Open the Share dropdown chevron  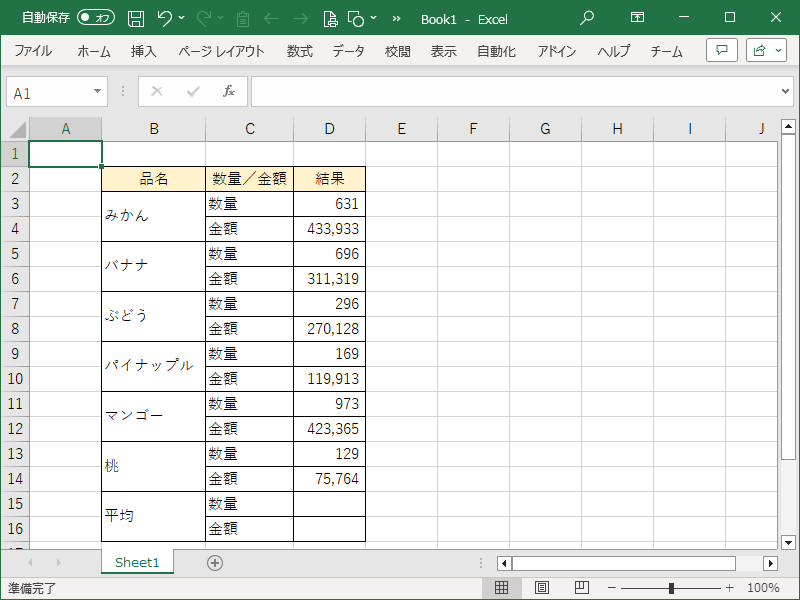(x=778, y=50)
